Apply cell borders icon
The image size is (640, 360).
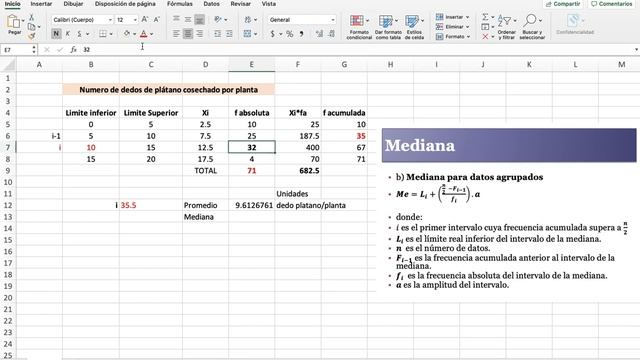click(103, 34)
